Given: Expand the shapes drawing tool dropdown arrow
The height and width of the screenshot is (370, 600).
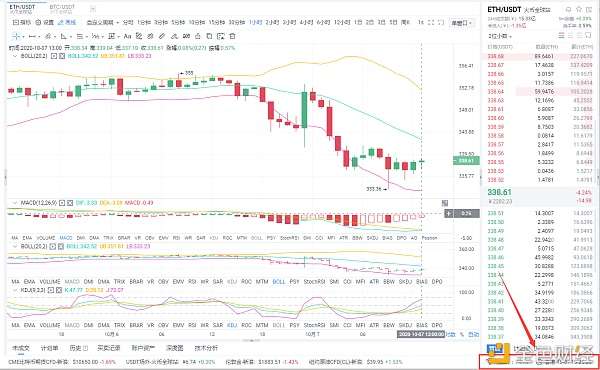Looking at the screenshot, I should click(70, 37).
